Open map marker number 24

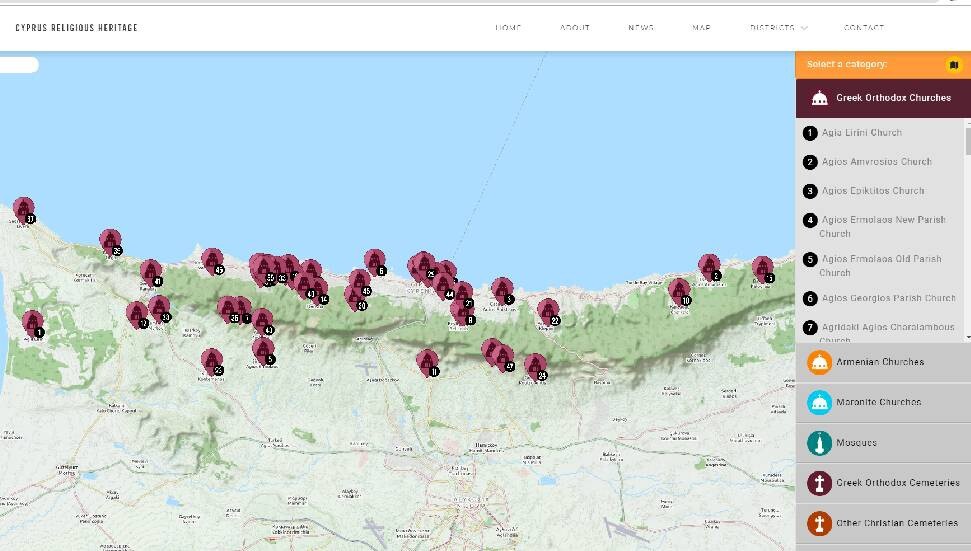pyautogui.click(x=536, y=366)
